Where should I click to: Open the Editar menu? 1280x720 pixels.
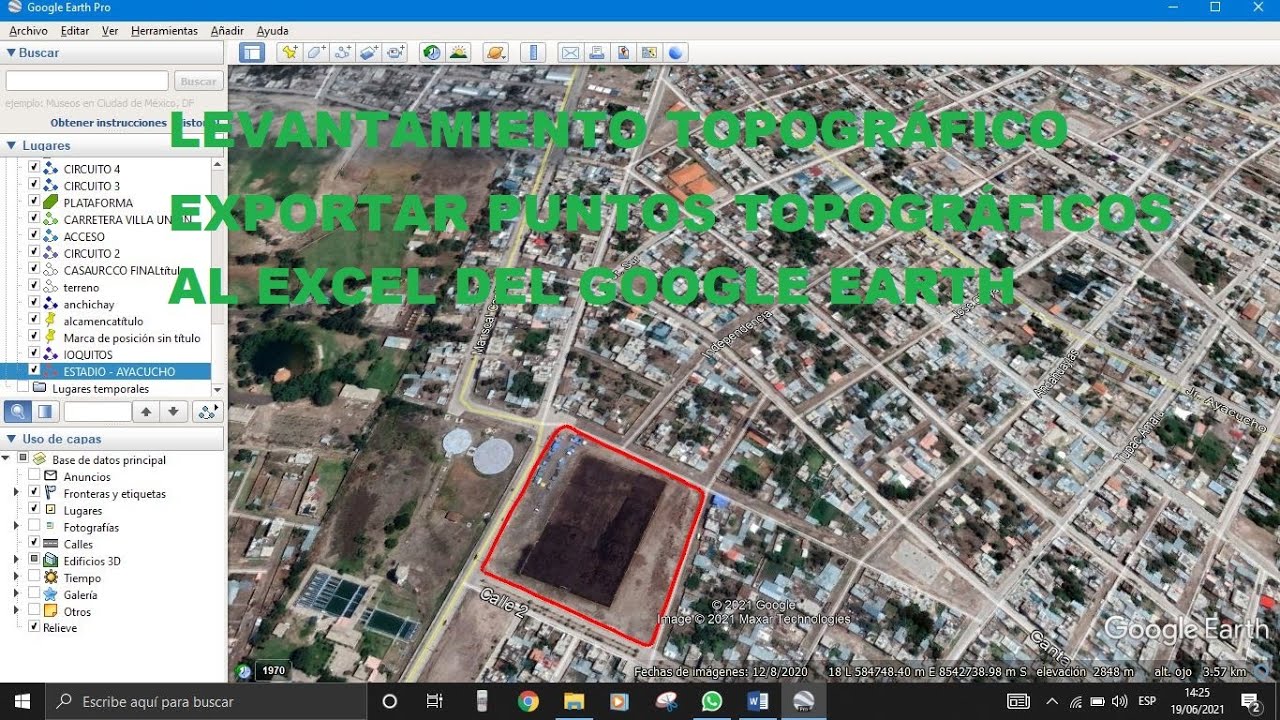click(75, 31)
